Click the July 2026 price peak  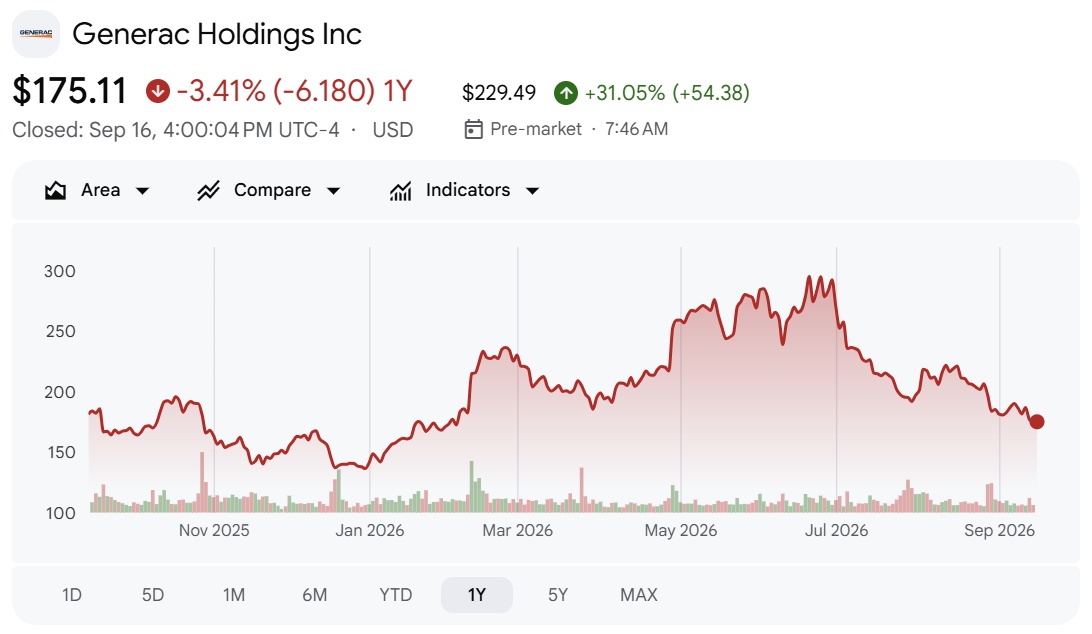(x=809, y=277)
